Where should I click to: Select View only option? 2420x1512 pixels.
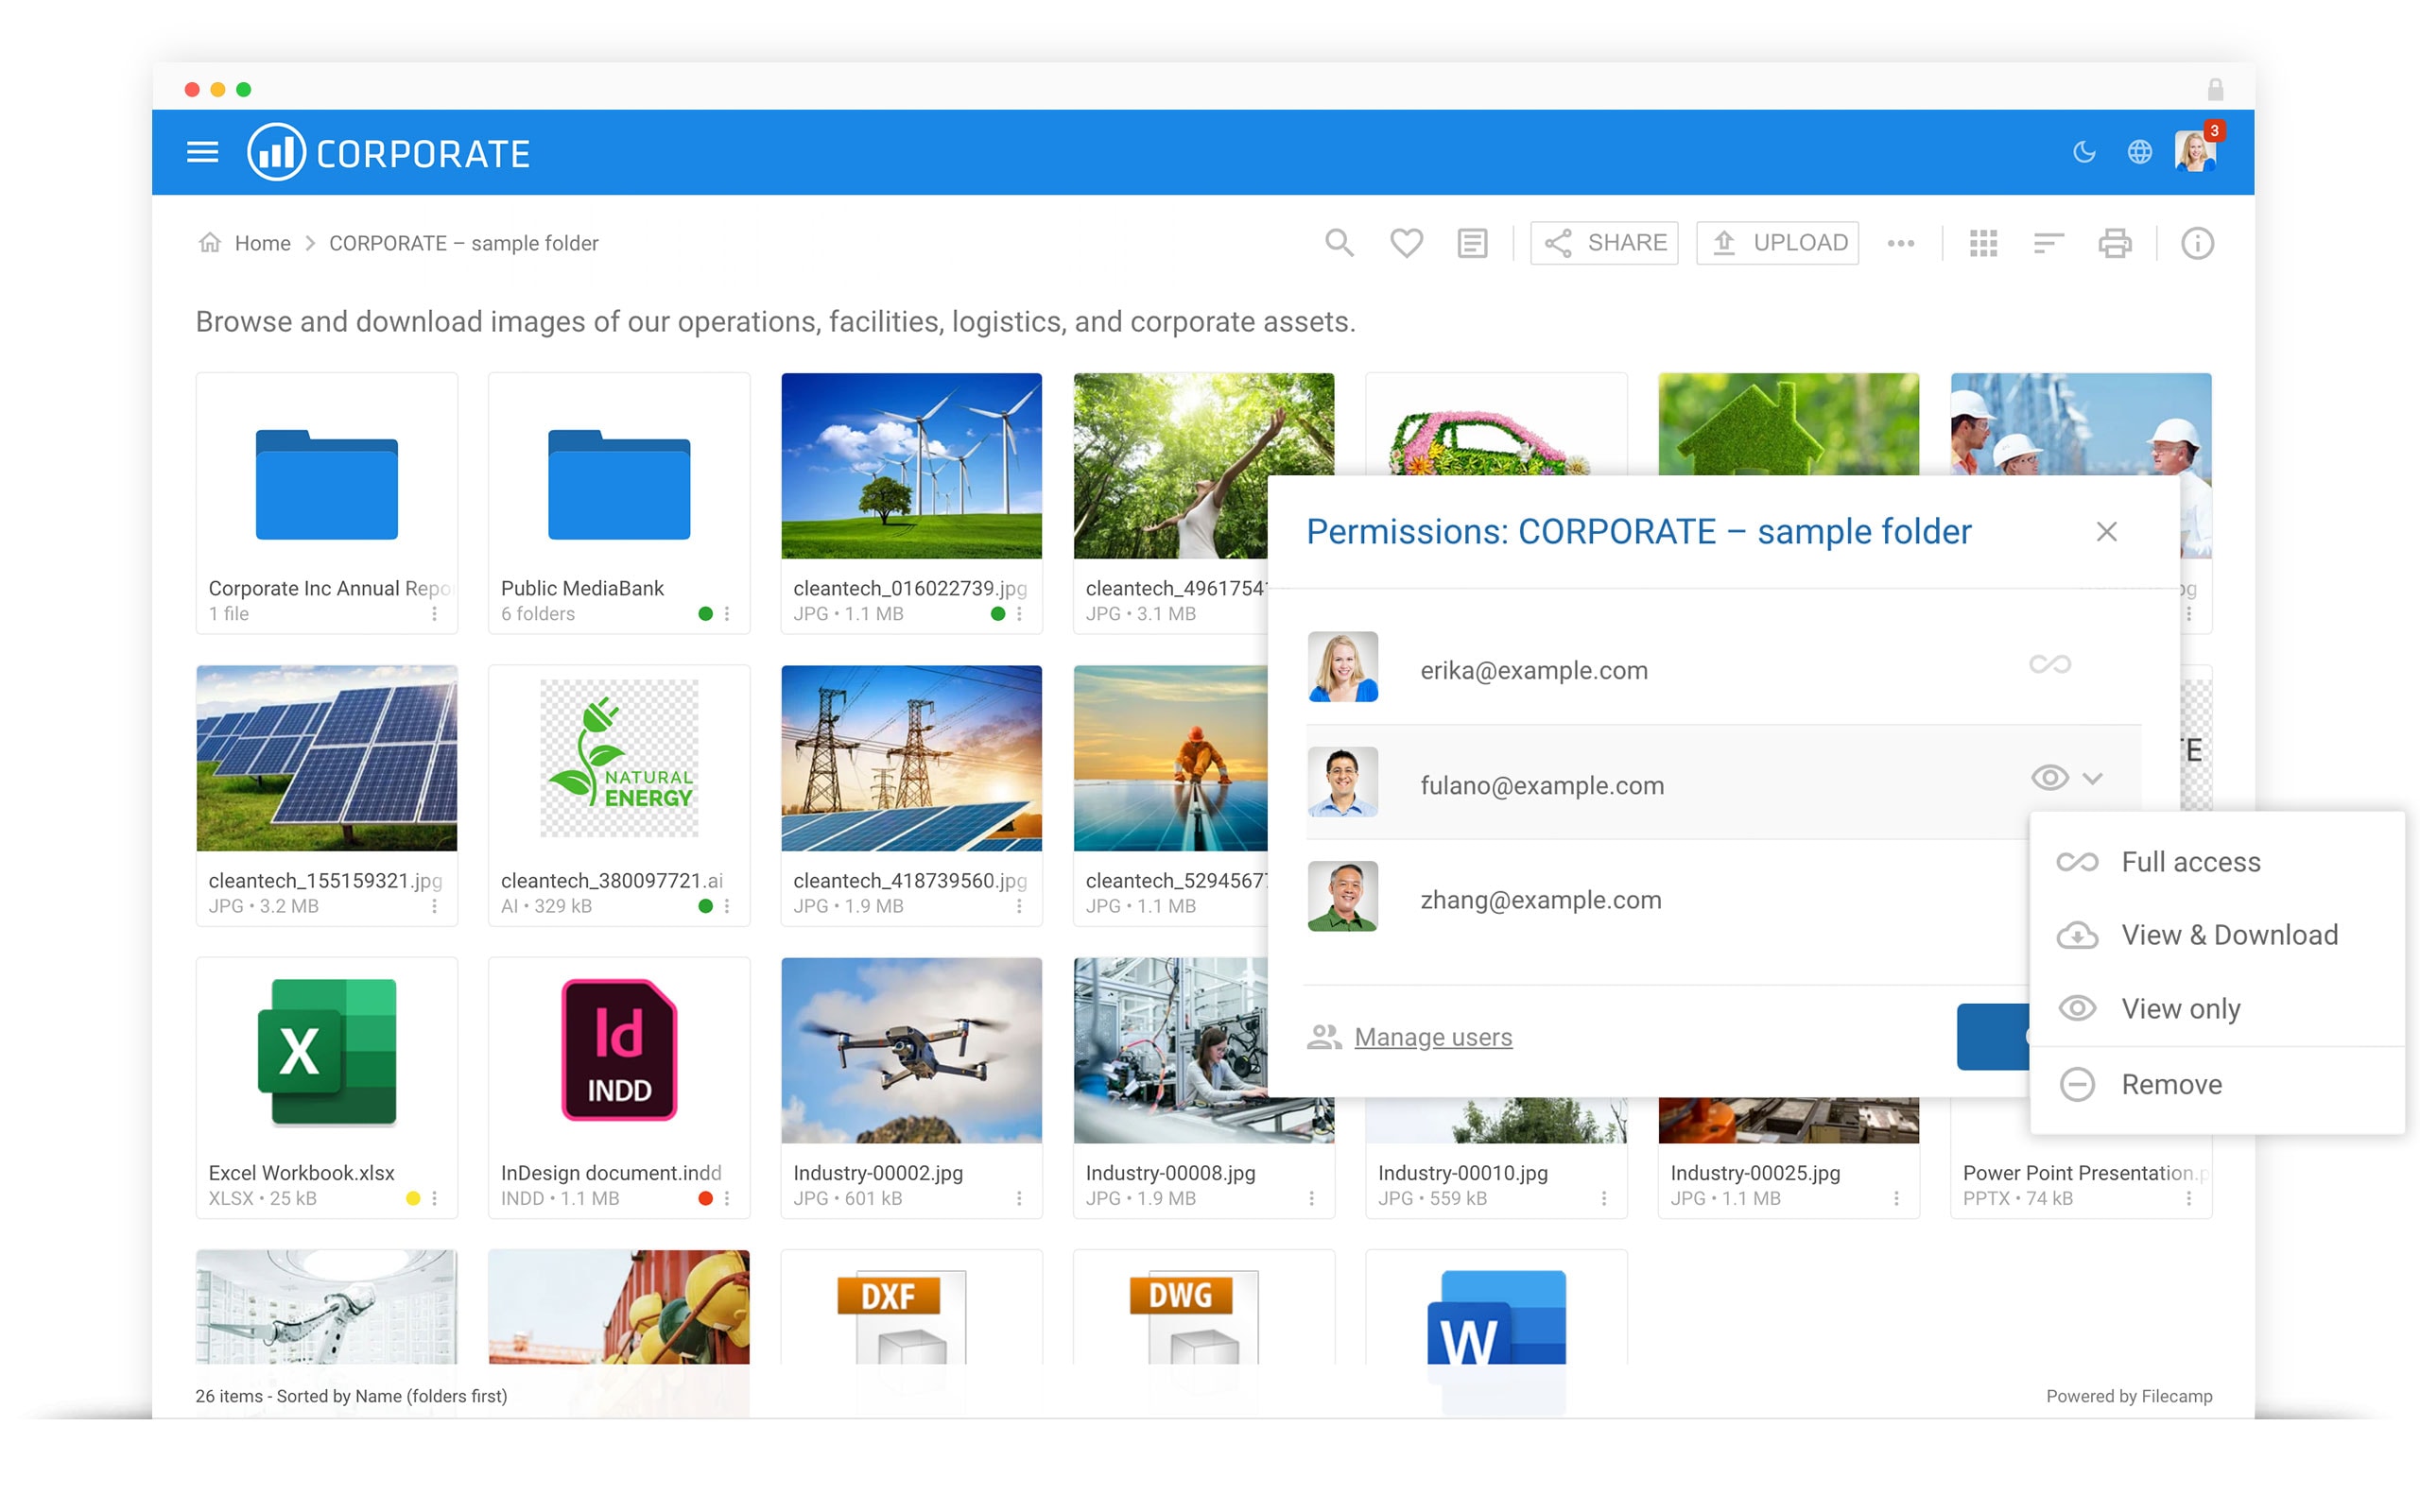click(2216, 1008)
